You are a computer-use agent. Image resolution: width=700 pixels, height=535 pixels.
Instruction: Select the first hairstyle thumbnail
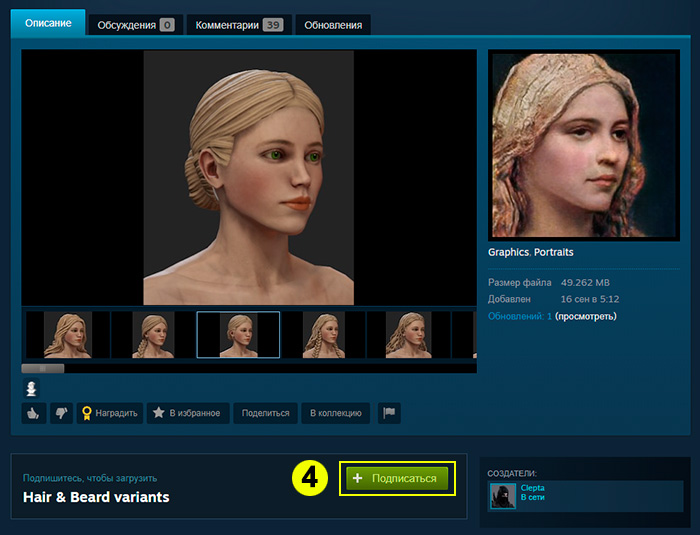click(x=67, y=335)
